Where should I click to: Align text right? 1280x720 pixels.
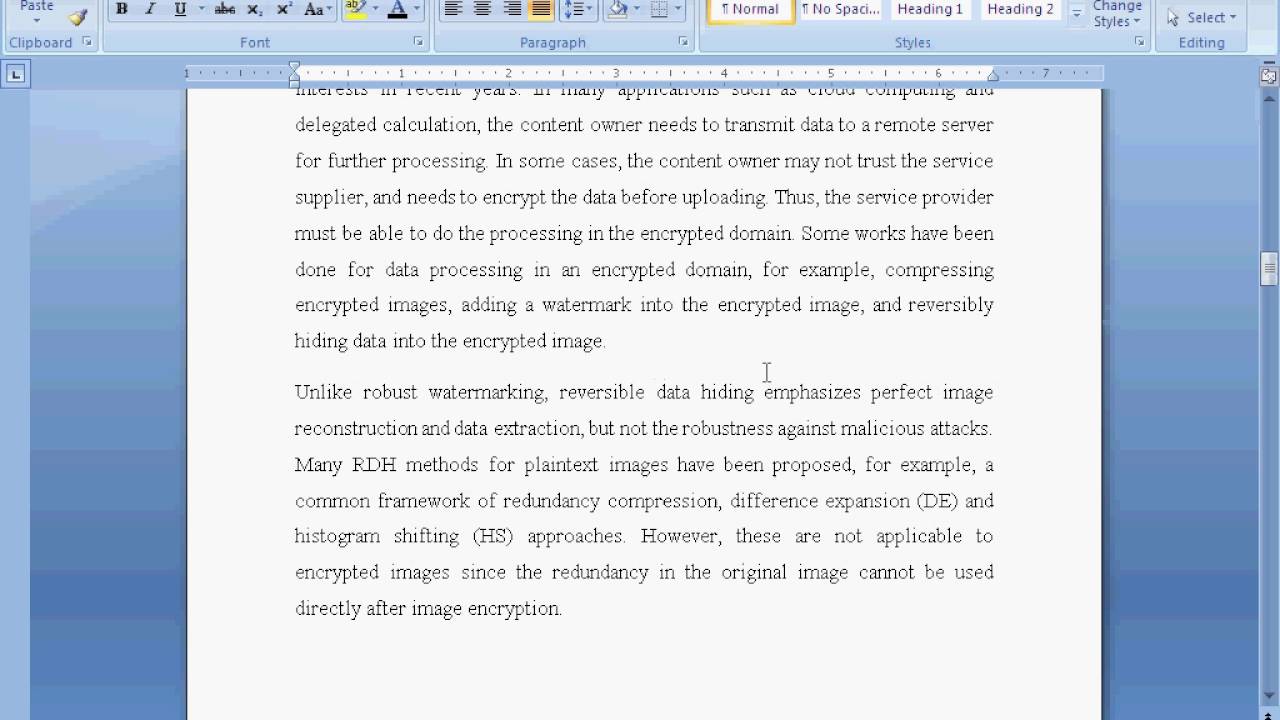[512, 9]
